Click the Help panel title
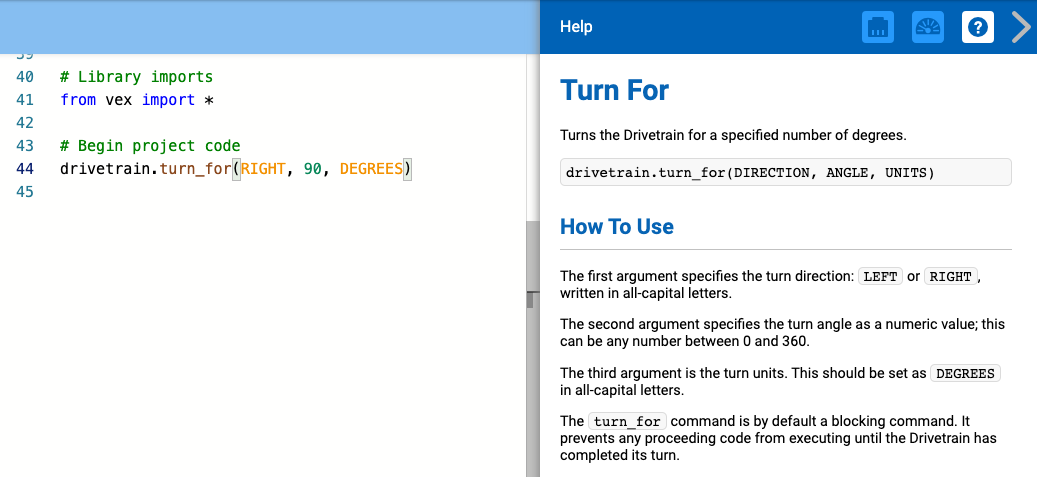The image size is (1037, 477). pos(576,27)
